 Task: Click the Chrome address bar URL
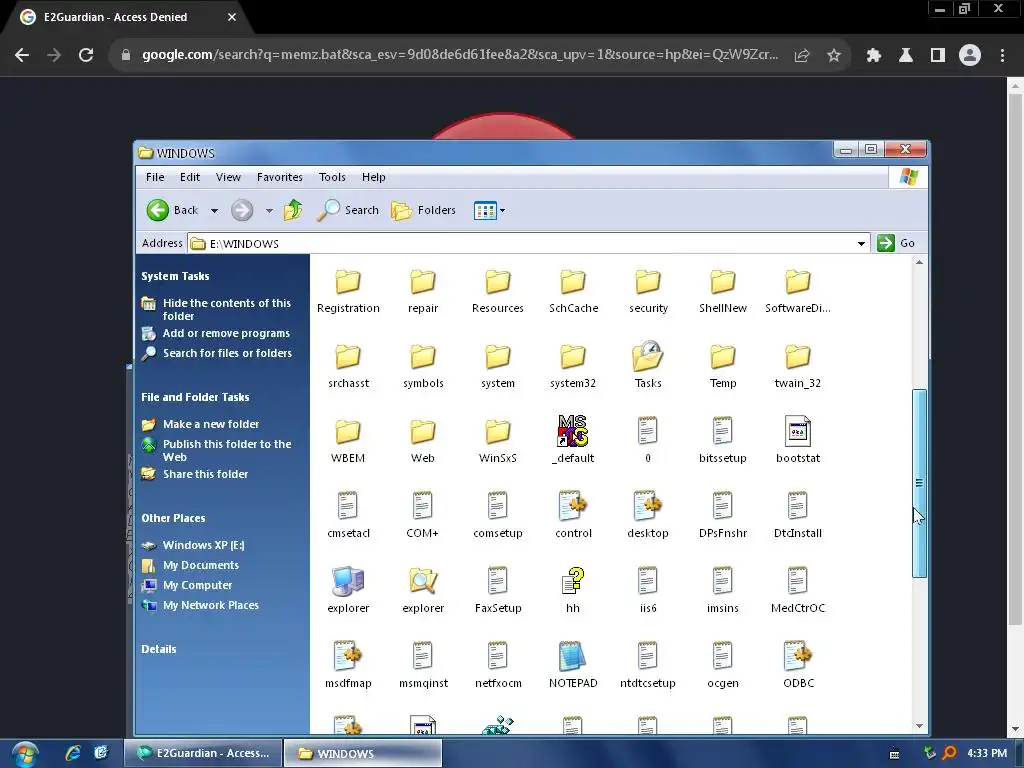(x=460, y=55)
